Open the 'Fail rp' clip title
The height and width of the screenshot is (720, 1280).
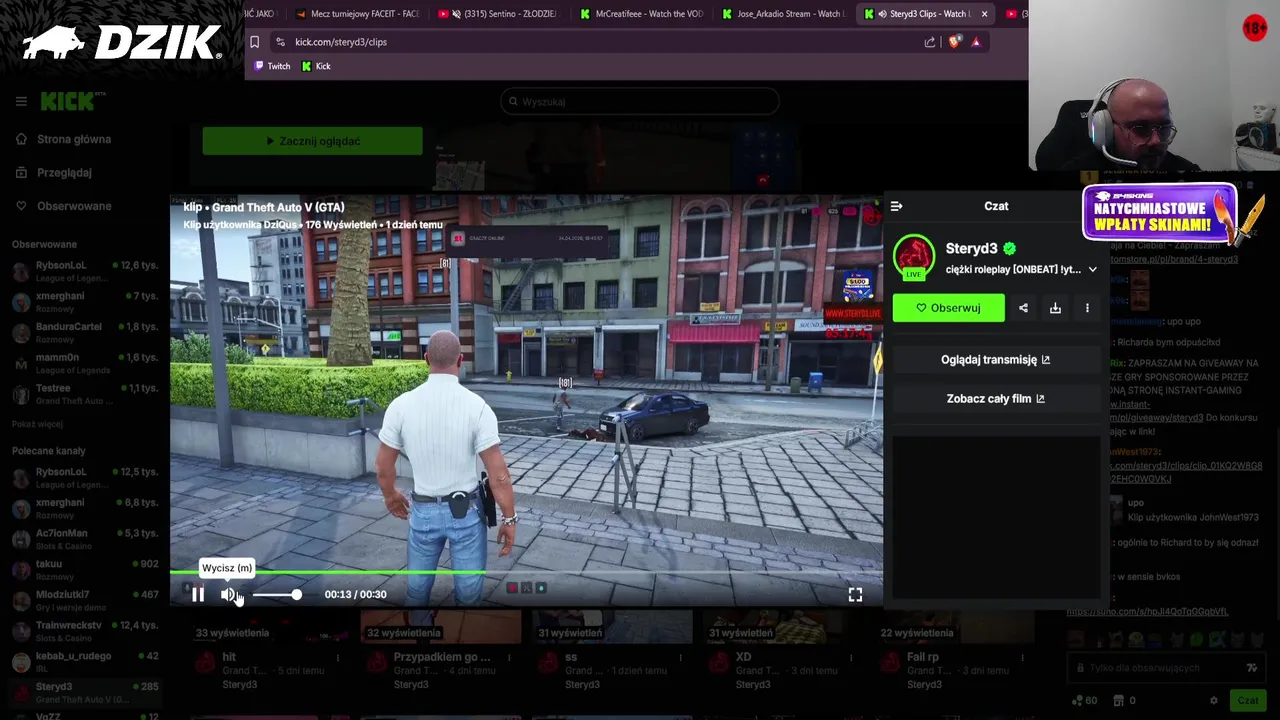(x=922, y=657)
